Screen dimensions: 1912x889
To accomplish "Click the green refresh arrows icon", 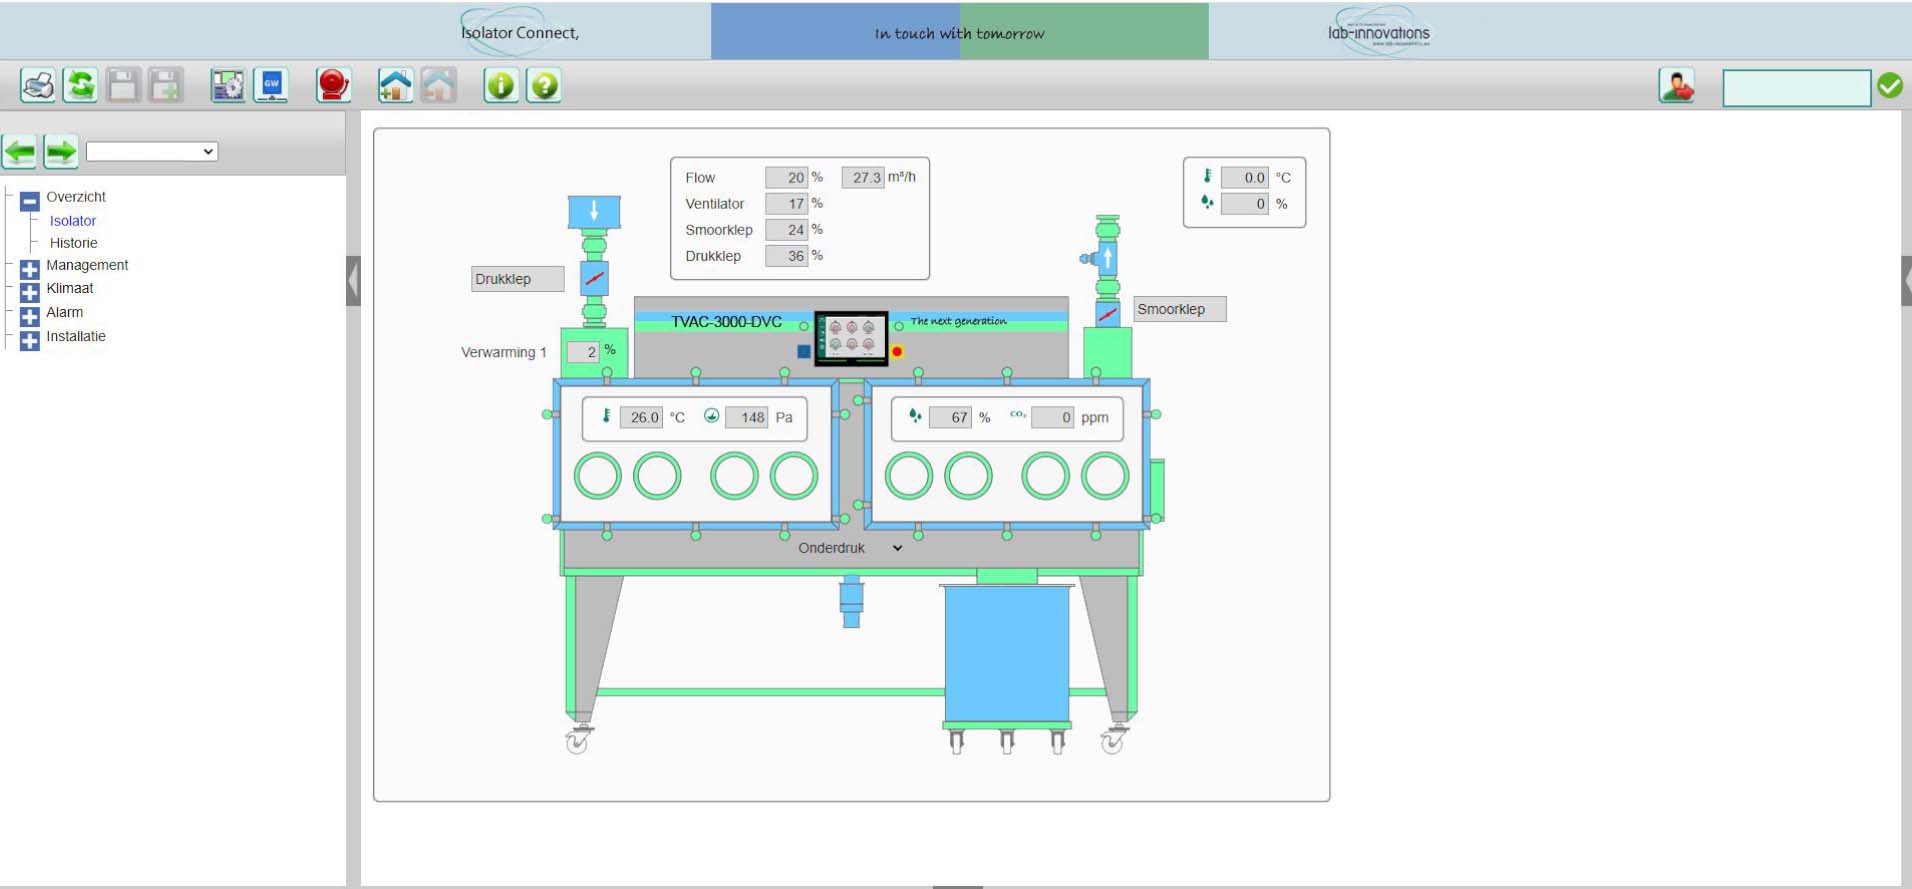I will click(80, 86).
